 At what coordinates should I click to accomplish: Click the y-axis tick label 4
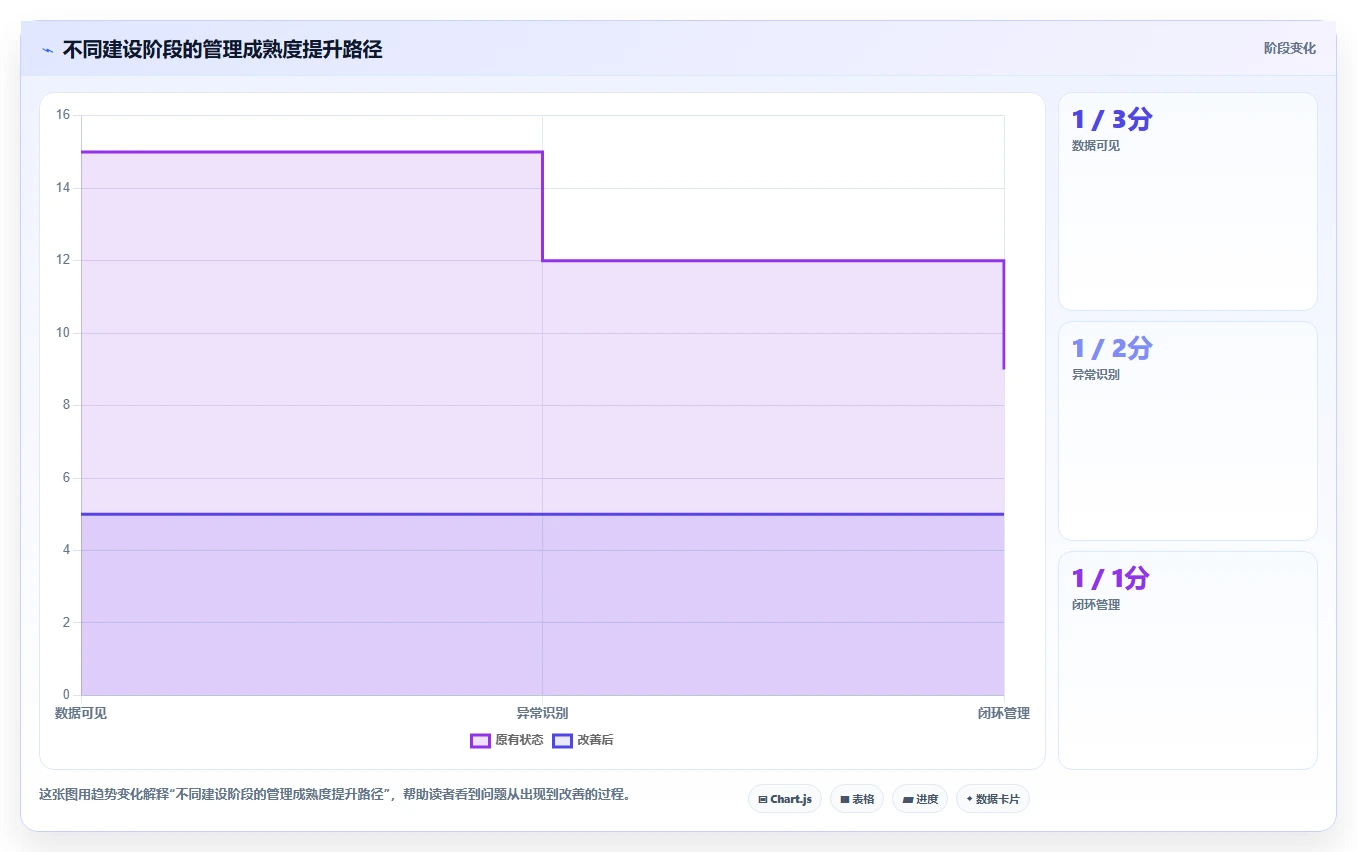pyautogui.click(x=66, y=550)
